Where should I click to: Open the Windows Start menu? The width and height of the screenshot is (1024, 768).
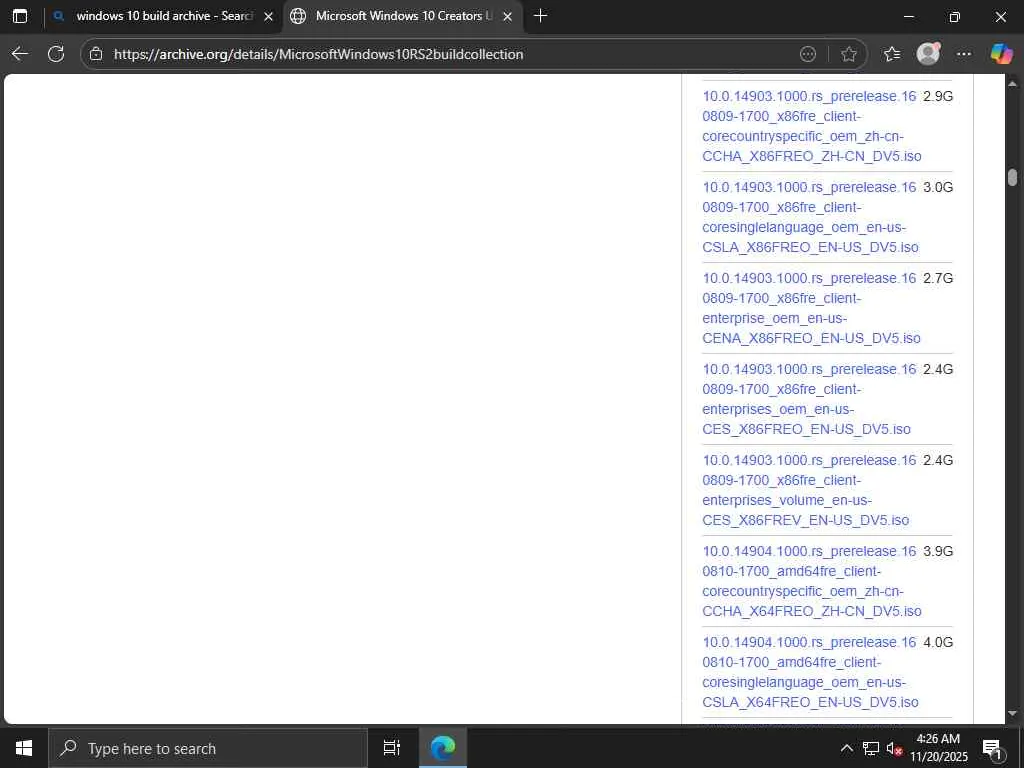coord(24,748)
